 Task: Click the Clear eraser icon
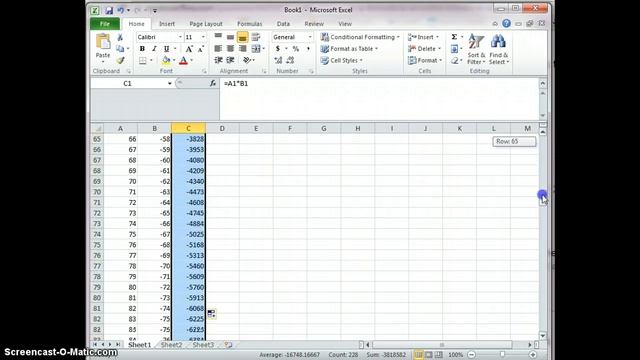click(454, 60)
